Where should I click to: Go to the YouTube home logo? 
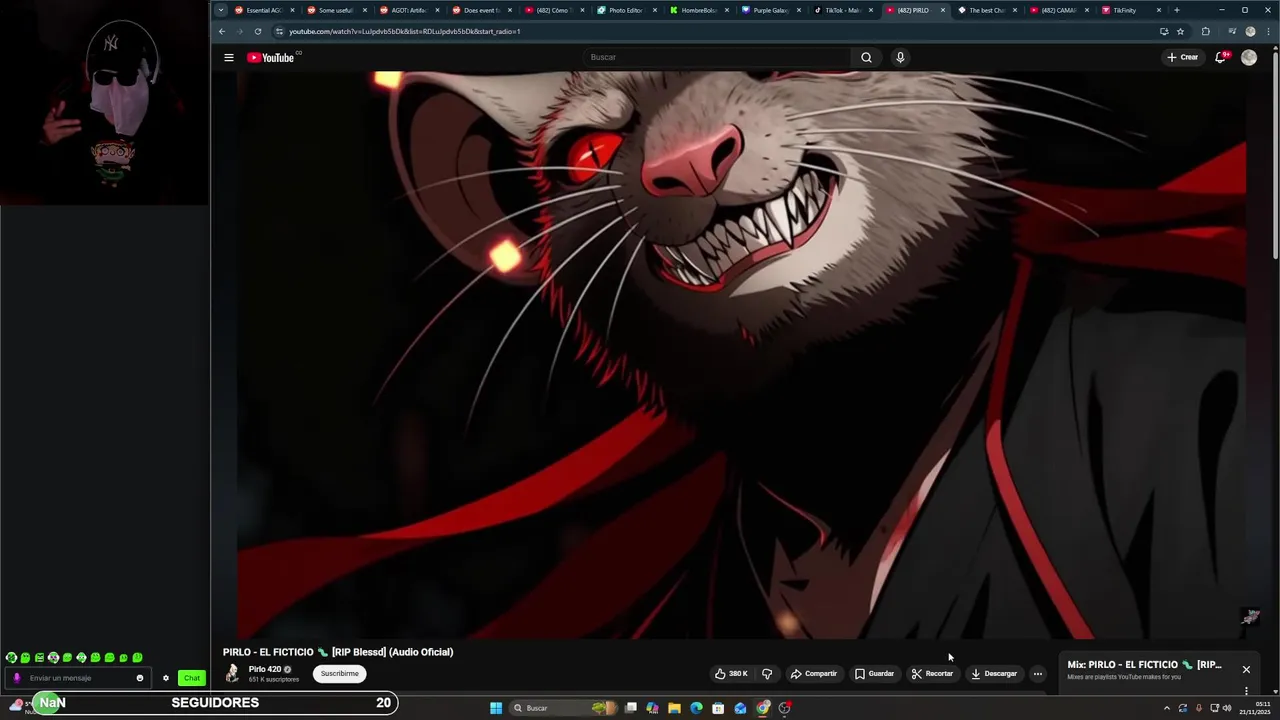271,57
